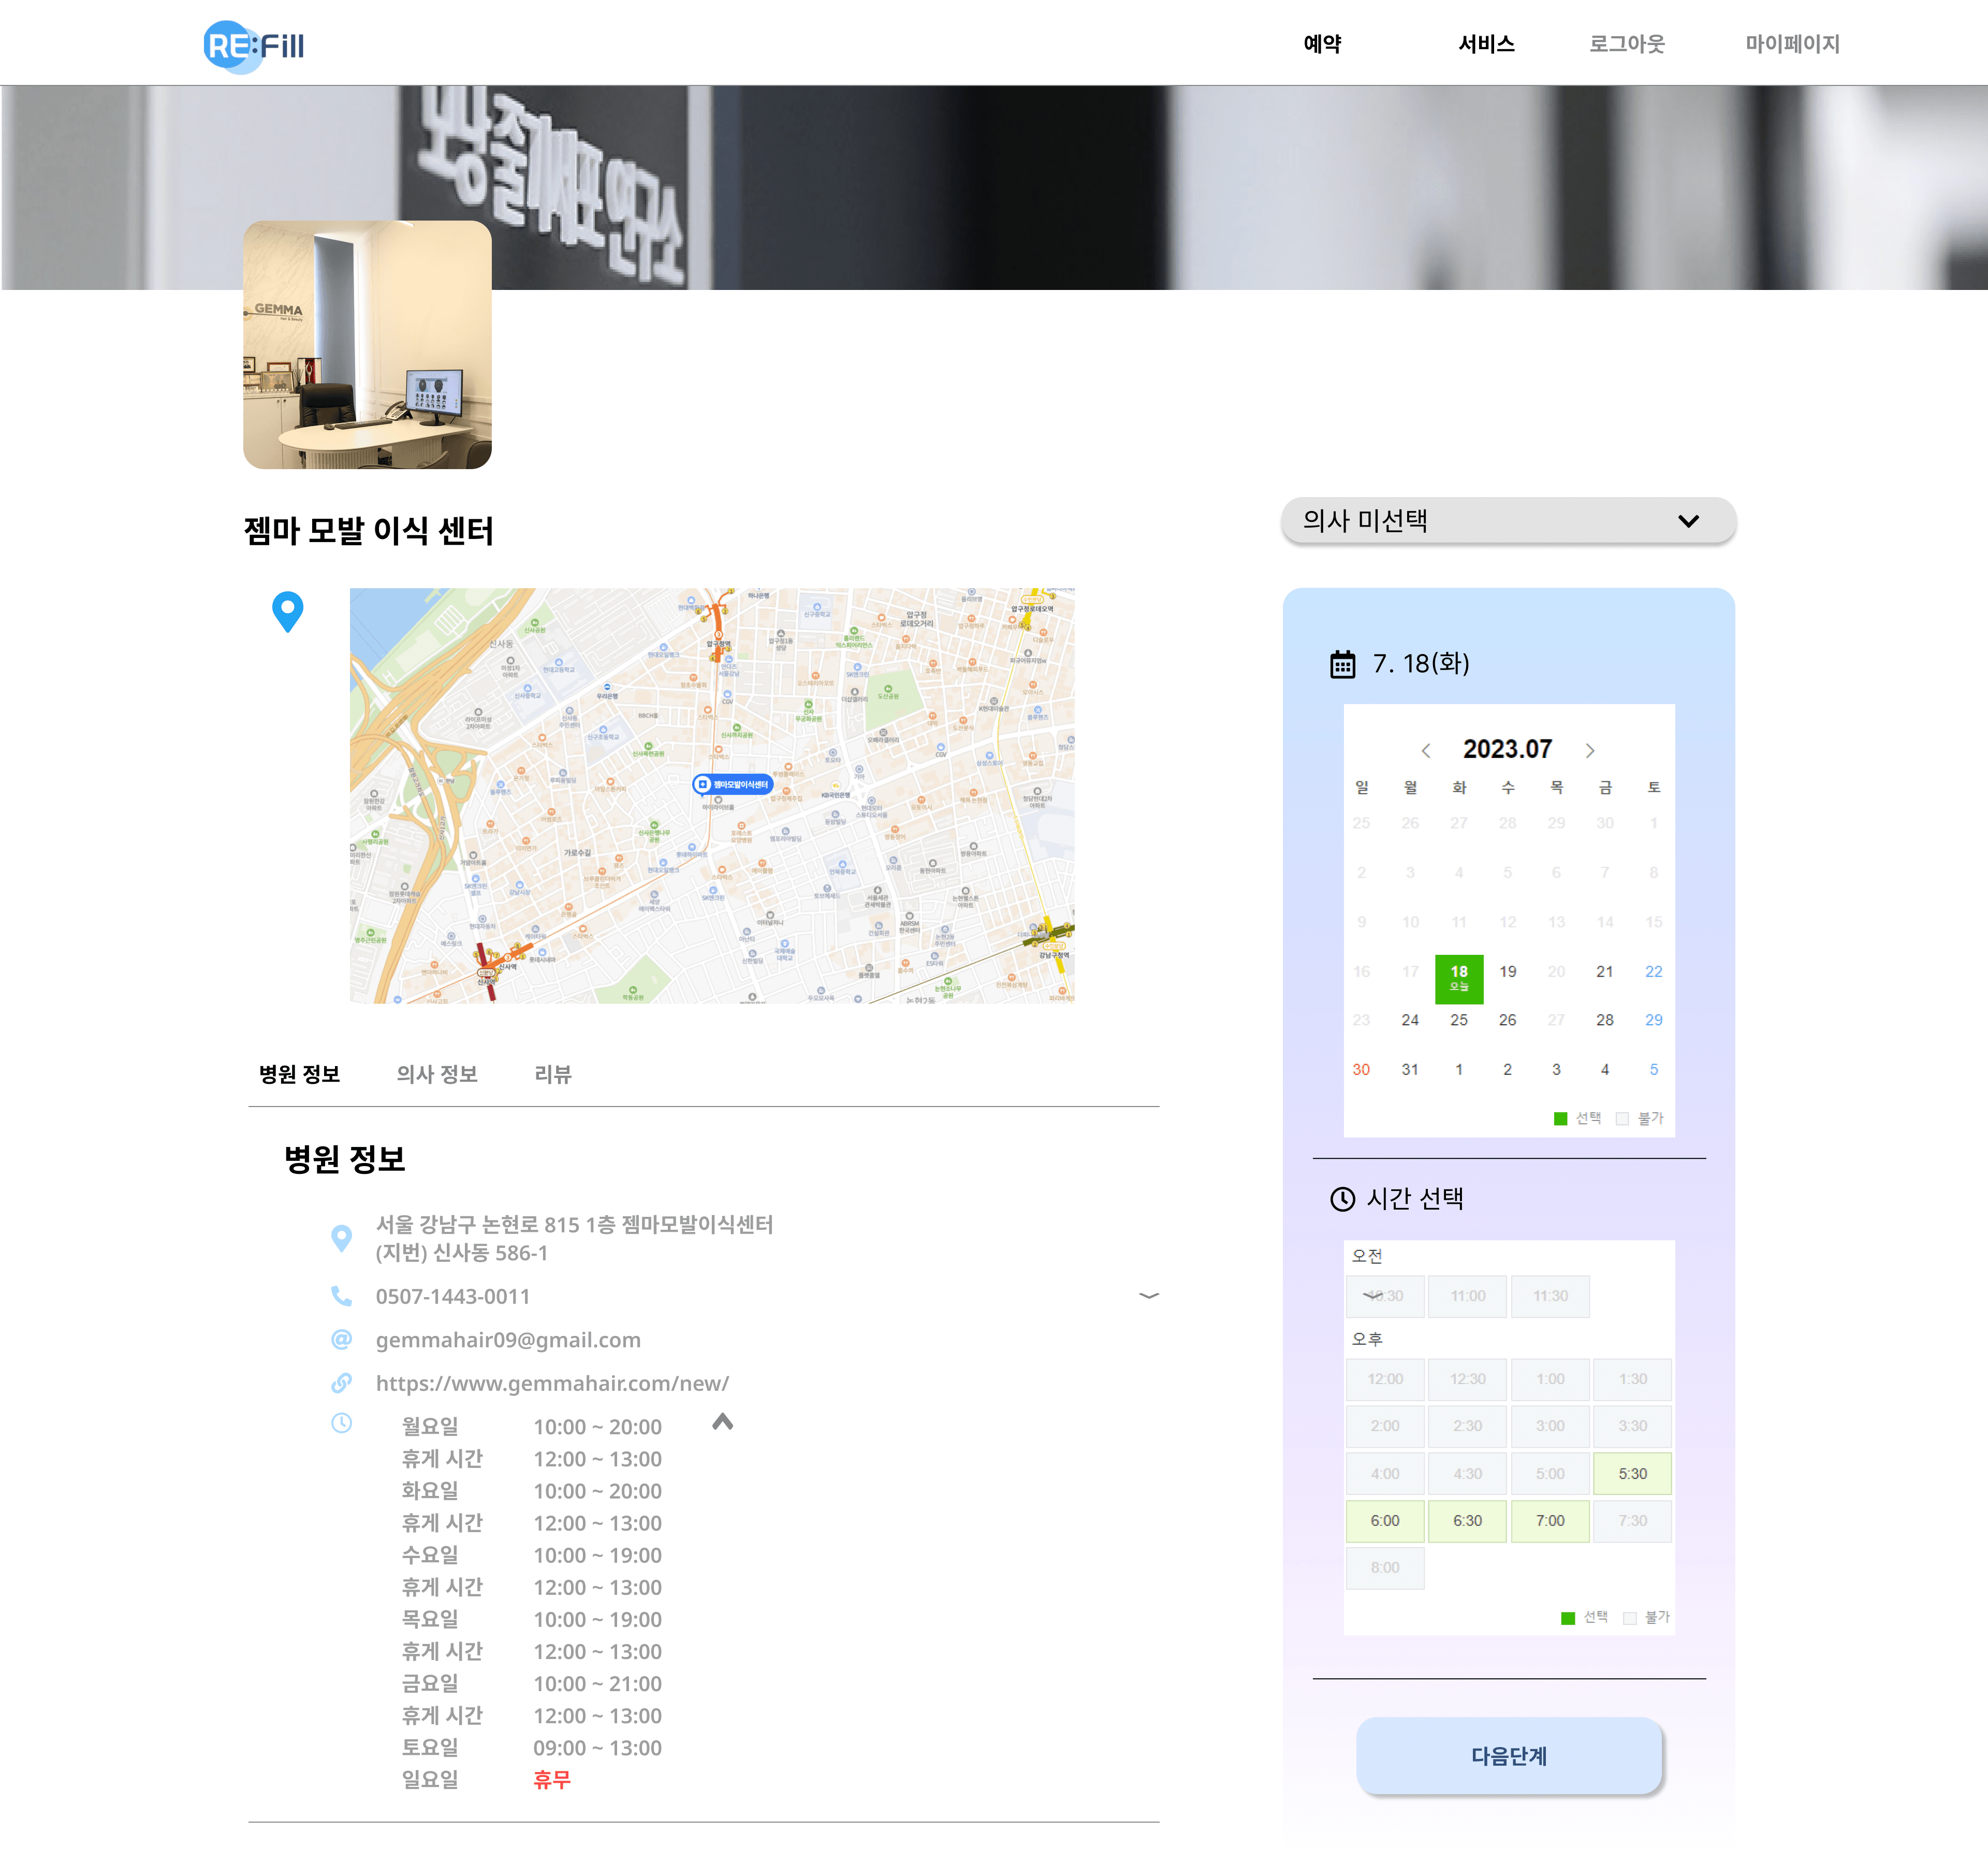The image size is (1988, 1862).
Task: Click the map of the clinic location
Action: tap(712, 795)
